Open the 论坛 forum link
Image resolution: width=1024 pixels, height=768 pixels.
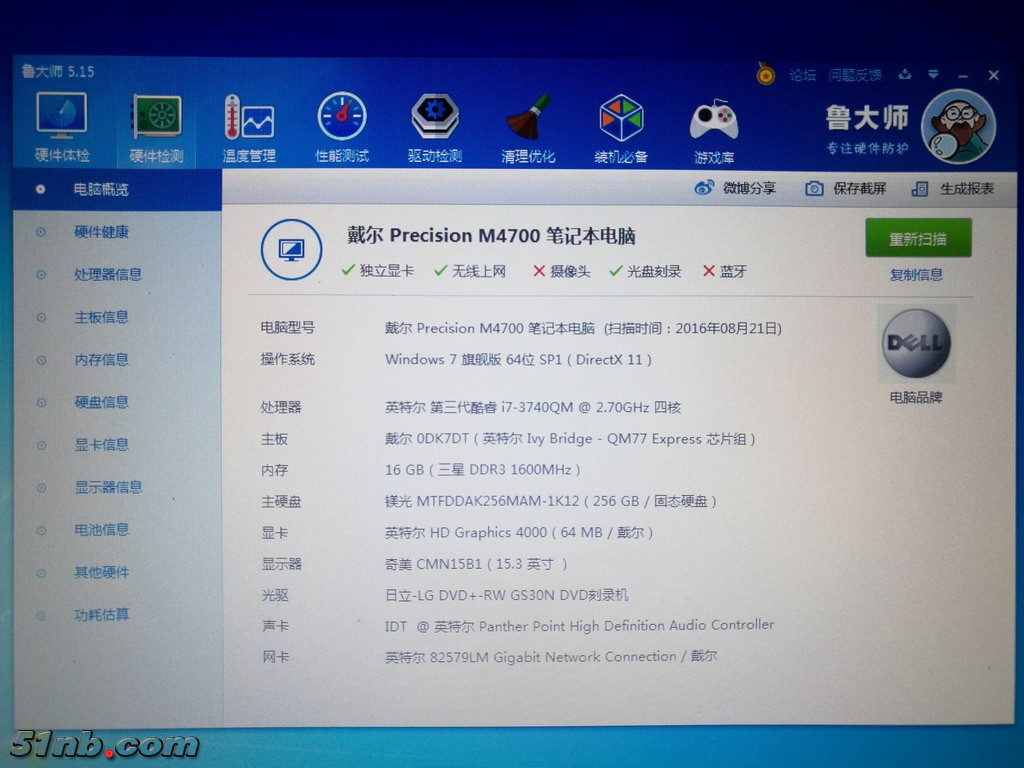click(x=802, y=74)
